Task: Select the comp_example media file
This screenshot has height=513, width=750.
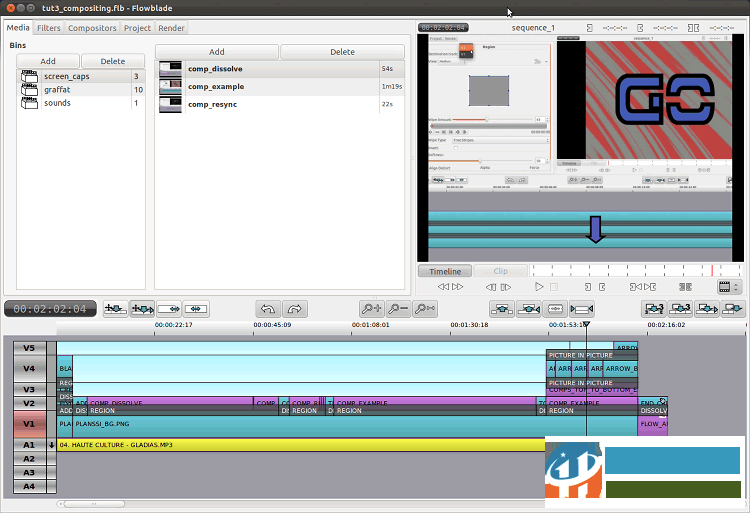Action: [x=217, y=87]
